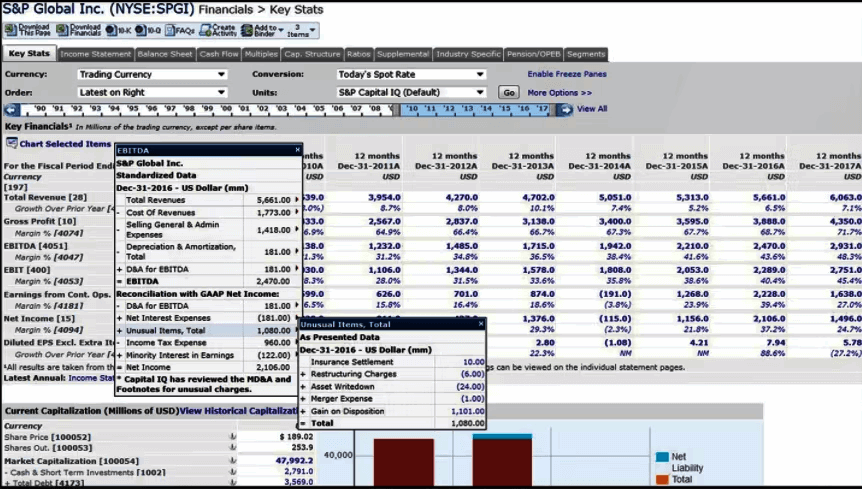This screenshot has width=862, height=489.
Task: Click the Total Revenue [28] row label
Action: tap(45, 197)
